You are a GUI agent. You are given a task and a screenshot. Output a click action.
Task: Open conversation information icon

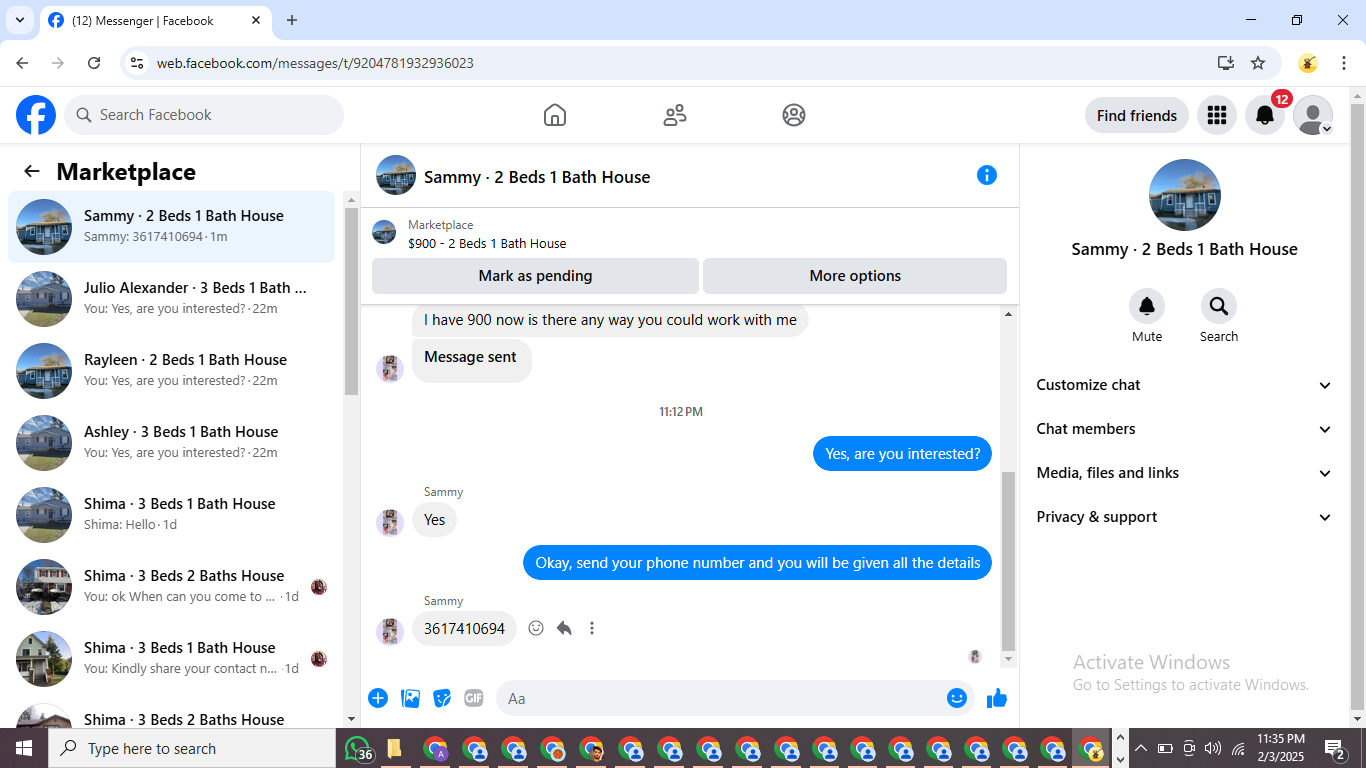tap(987, 175)
